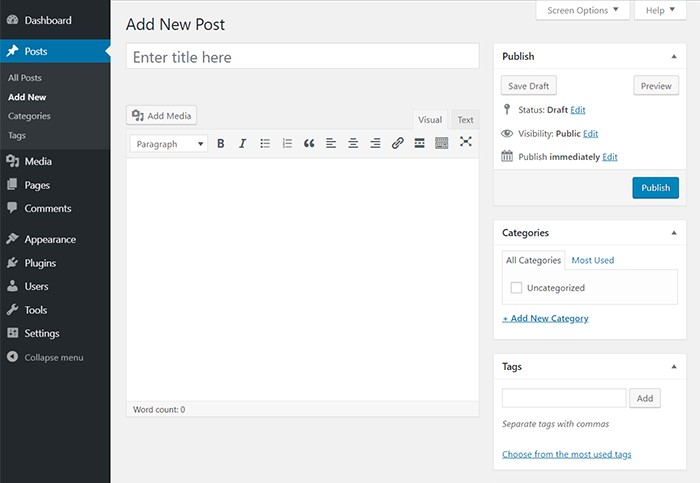Enable distraction-free fullscreen mode

pyautogui.click(x=465, y=142)
